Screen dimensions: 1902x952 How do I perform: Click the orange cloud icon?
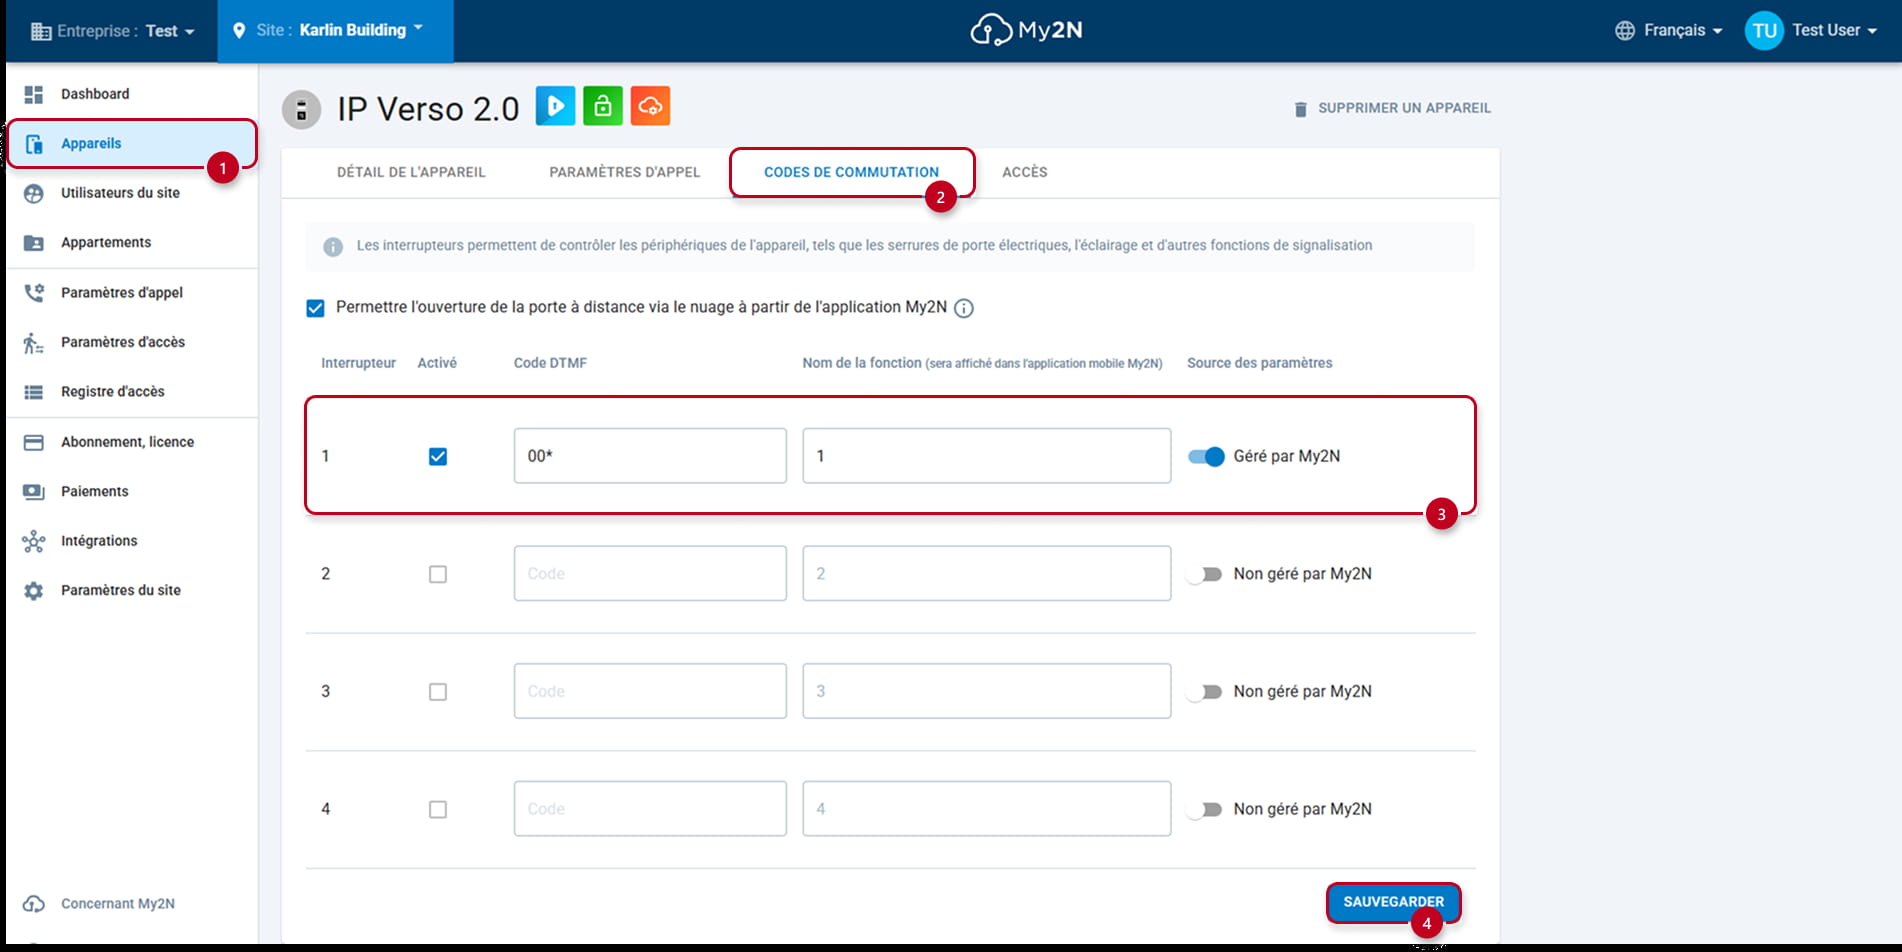[x=650, y=106]
